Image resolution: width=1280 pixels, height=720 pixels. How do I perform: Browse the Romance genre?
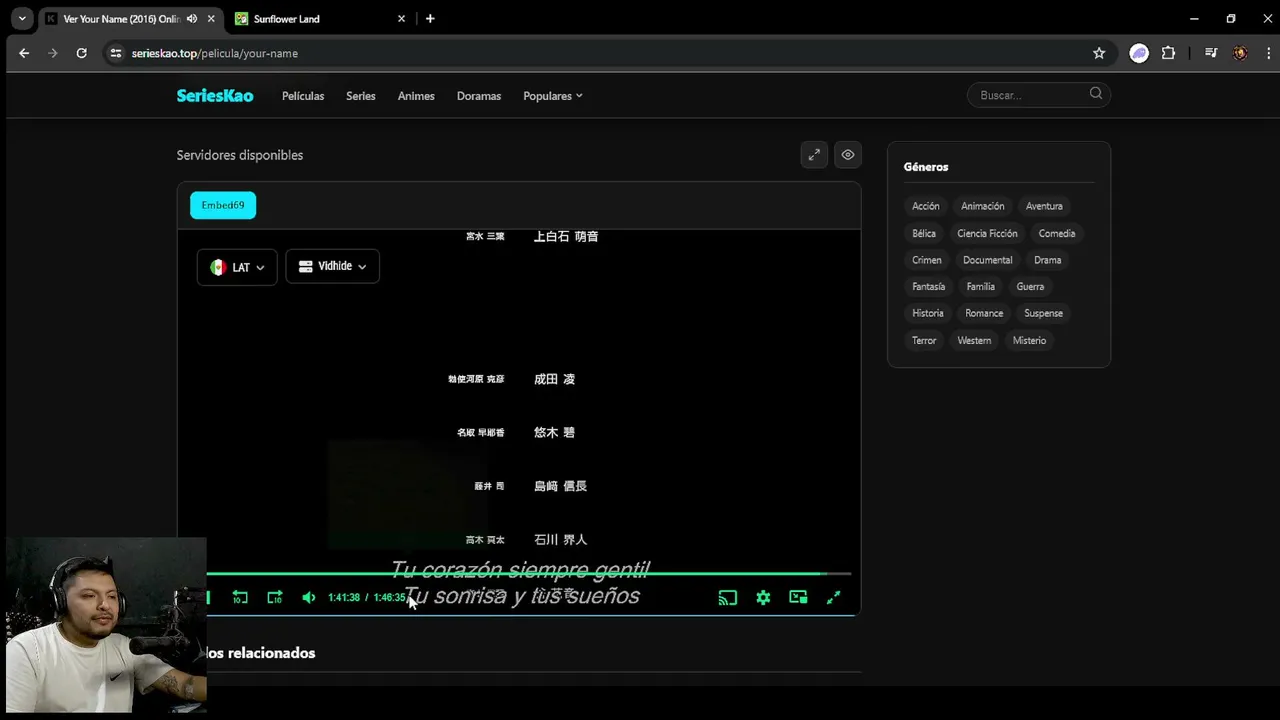pos(984,313)
